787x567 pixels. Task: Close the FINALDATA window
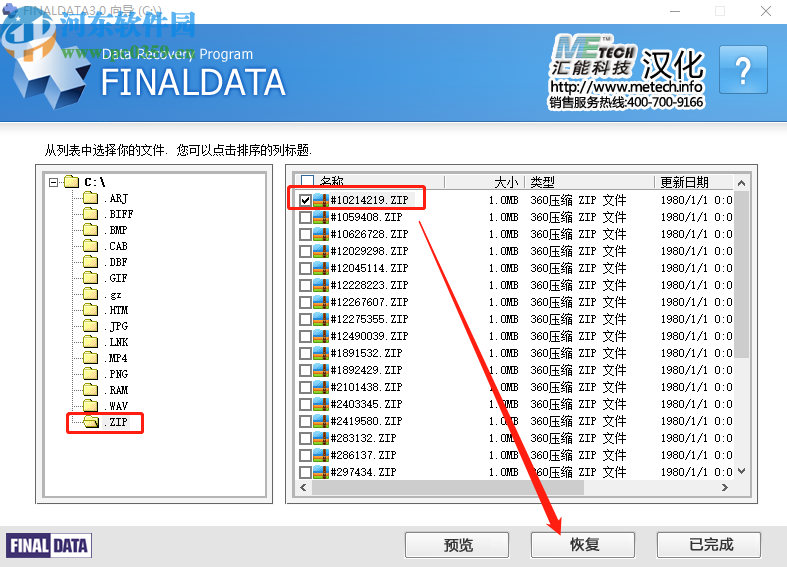pyautogui.click(x=765, y=11)
